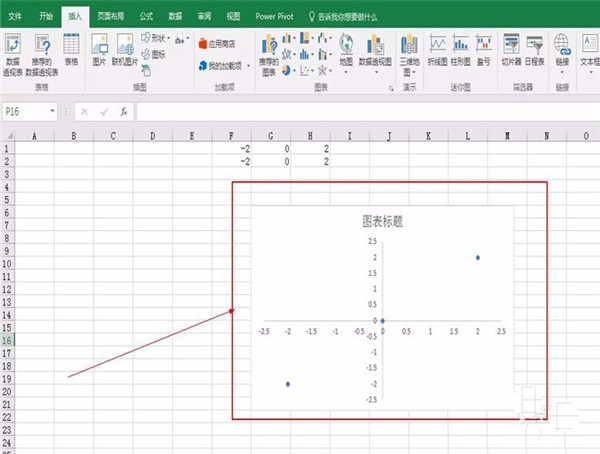Open Charts group dialog launcher
The height and width of the screenshot is (454, 600).
pos(389,88)
